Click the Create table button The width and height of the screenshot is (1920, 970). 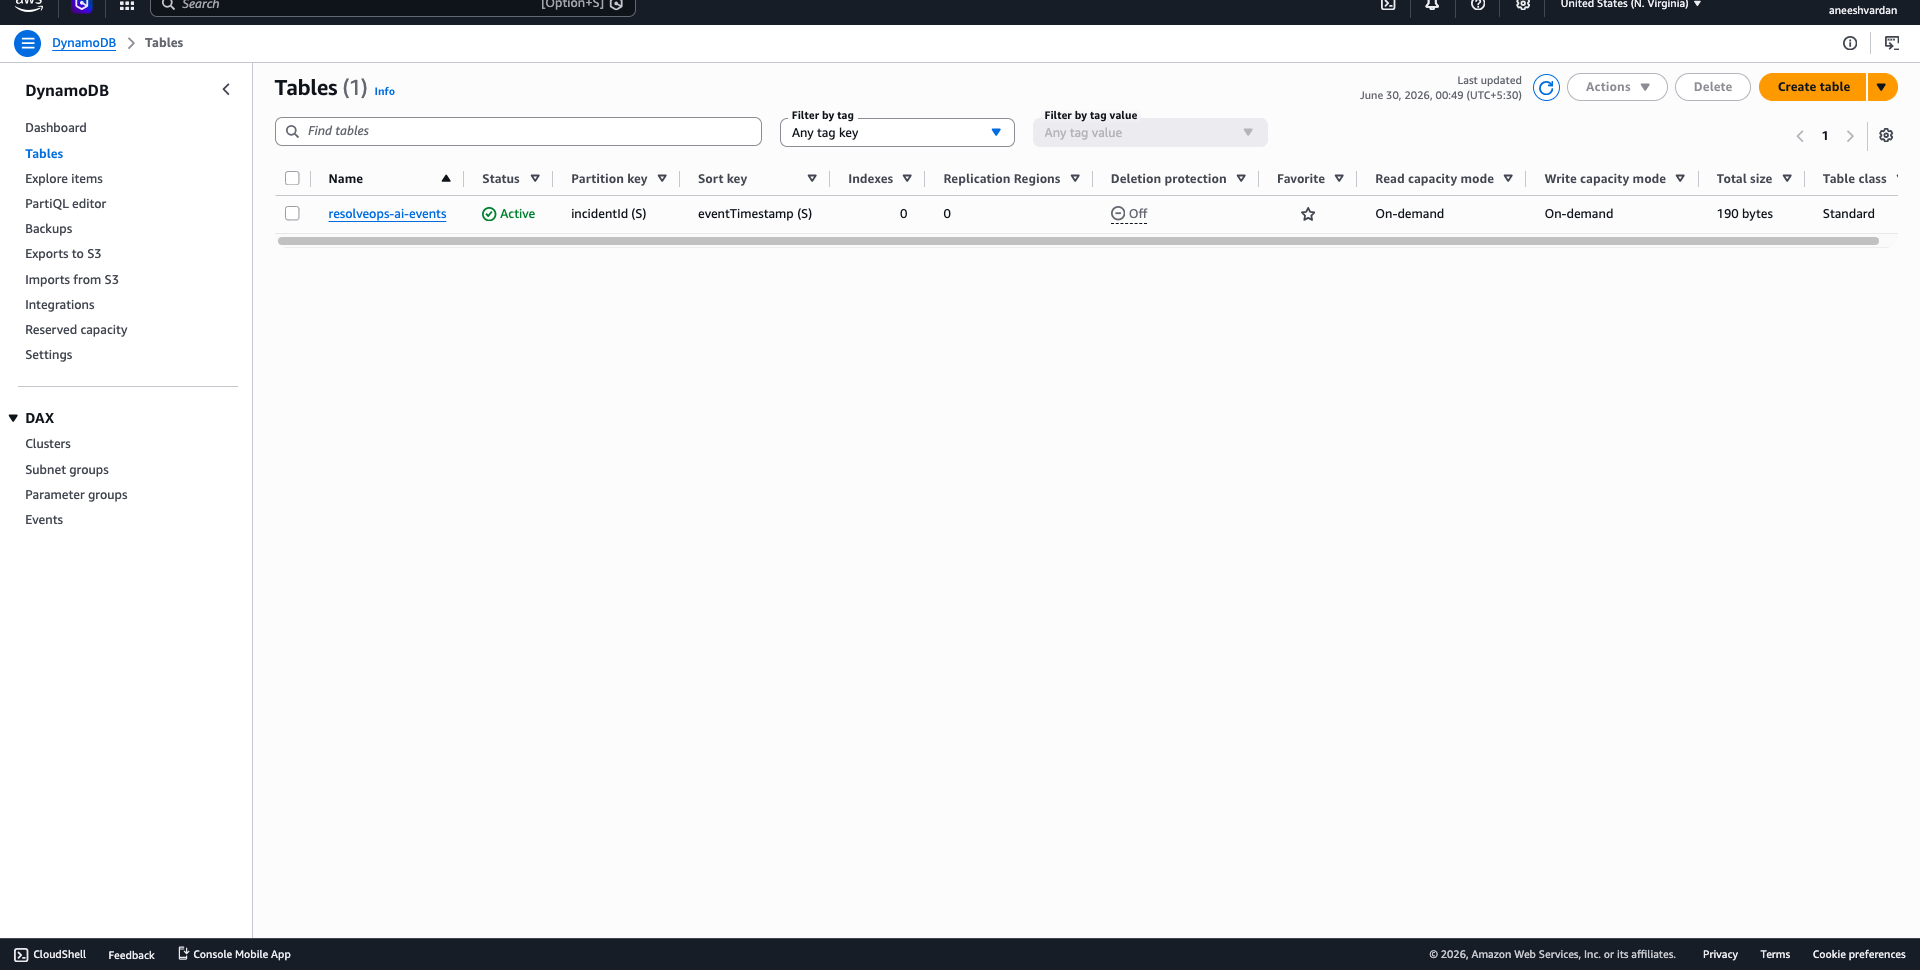(1813, 87)
